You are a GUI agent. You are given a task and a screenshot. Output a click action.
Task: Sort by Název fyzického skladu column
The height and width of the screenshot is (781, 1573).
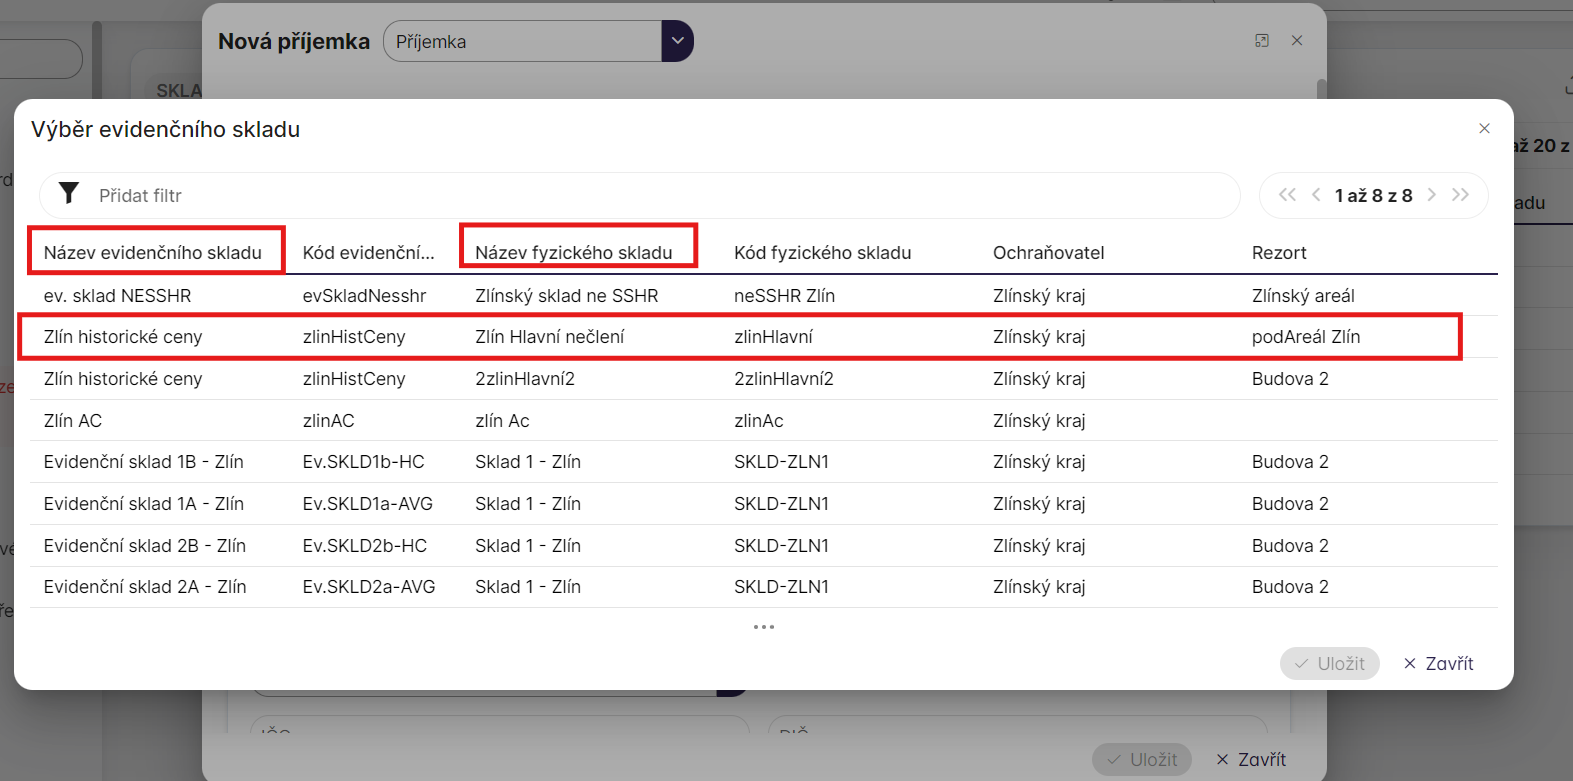(x=574, y=253)
